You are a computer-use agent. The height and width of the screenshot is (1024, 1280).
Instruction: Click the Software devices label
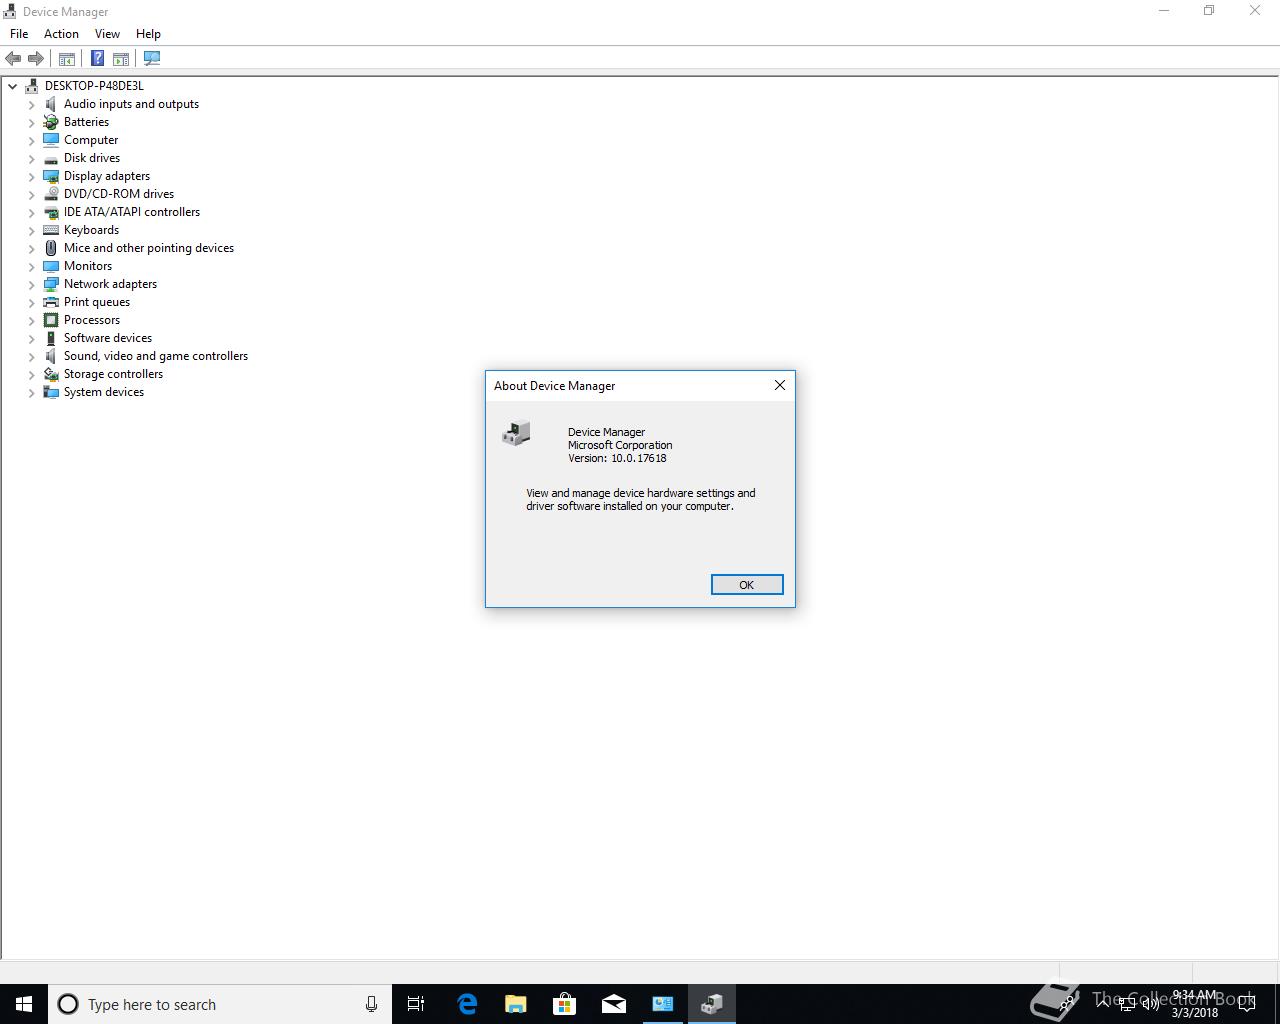click(x=108, y=338)
